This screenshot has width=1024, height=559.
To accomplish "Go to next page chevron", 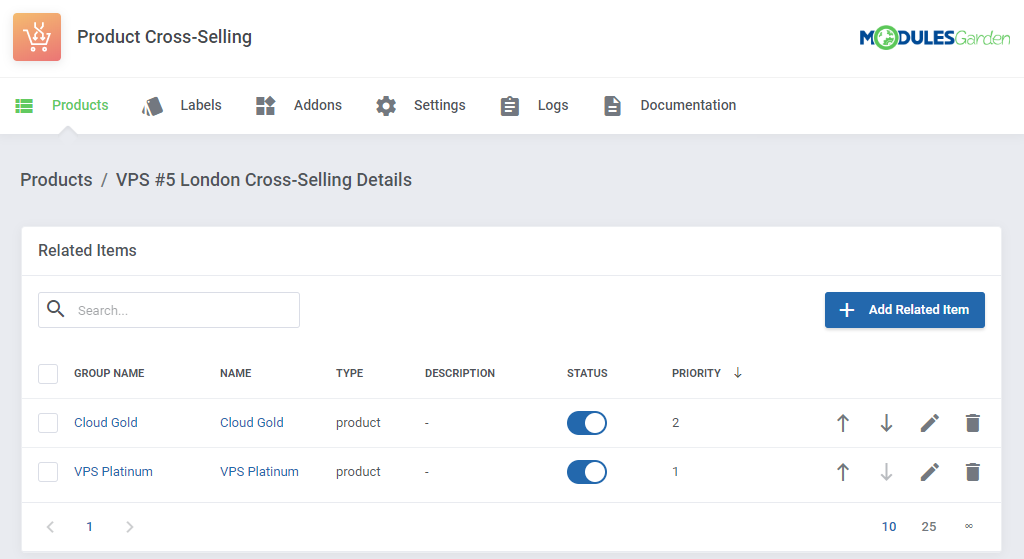I will (129, 527).
